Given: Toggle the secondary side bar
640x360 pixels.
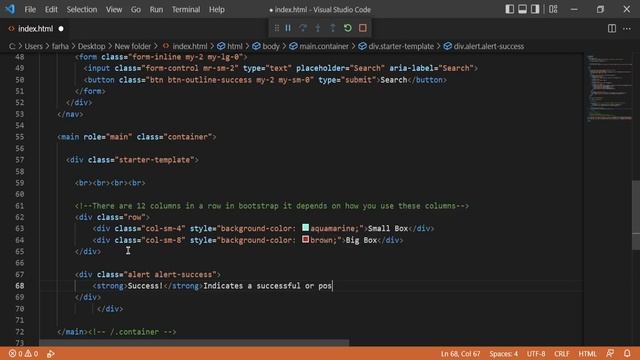Looking at the screenshot, I should (x=535, y=9).
